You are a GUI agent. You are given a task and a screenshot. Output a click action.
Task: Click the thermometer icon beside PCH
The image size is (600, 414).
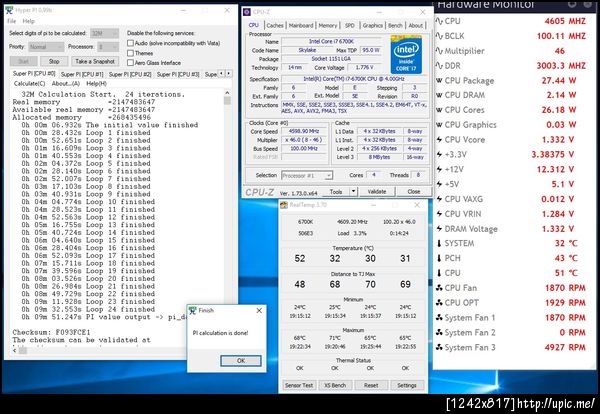pyautogui.click(x=439, y=258)
